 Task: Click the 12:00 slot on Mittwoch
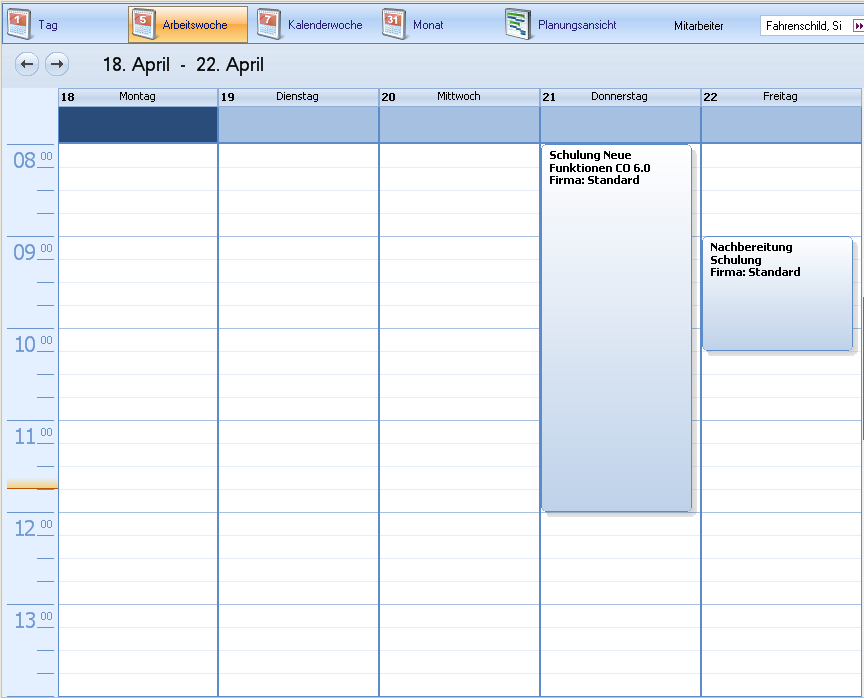[459, 524]
